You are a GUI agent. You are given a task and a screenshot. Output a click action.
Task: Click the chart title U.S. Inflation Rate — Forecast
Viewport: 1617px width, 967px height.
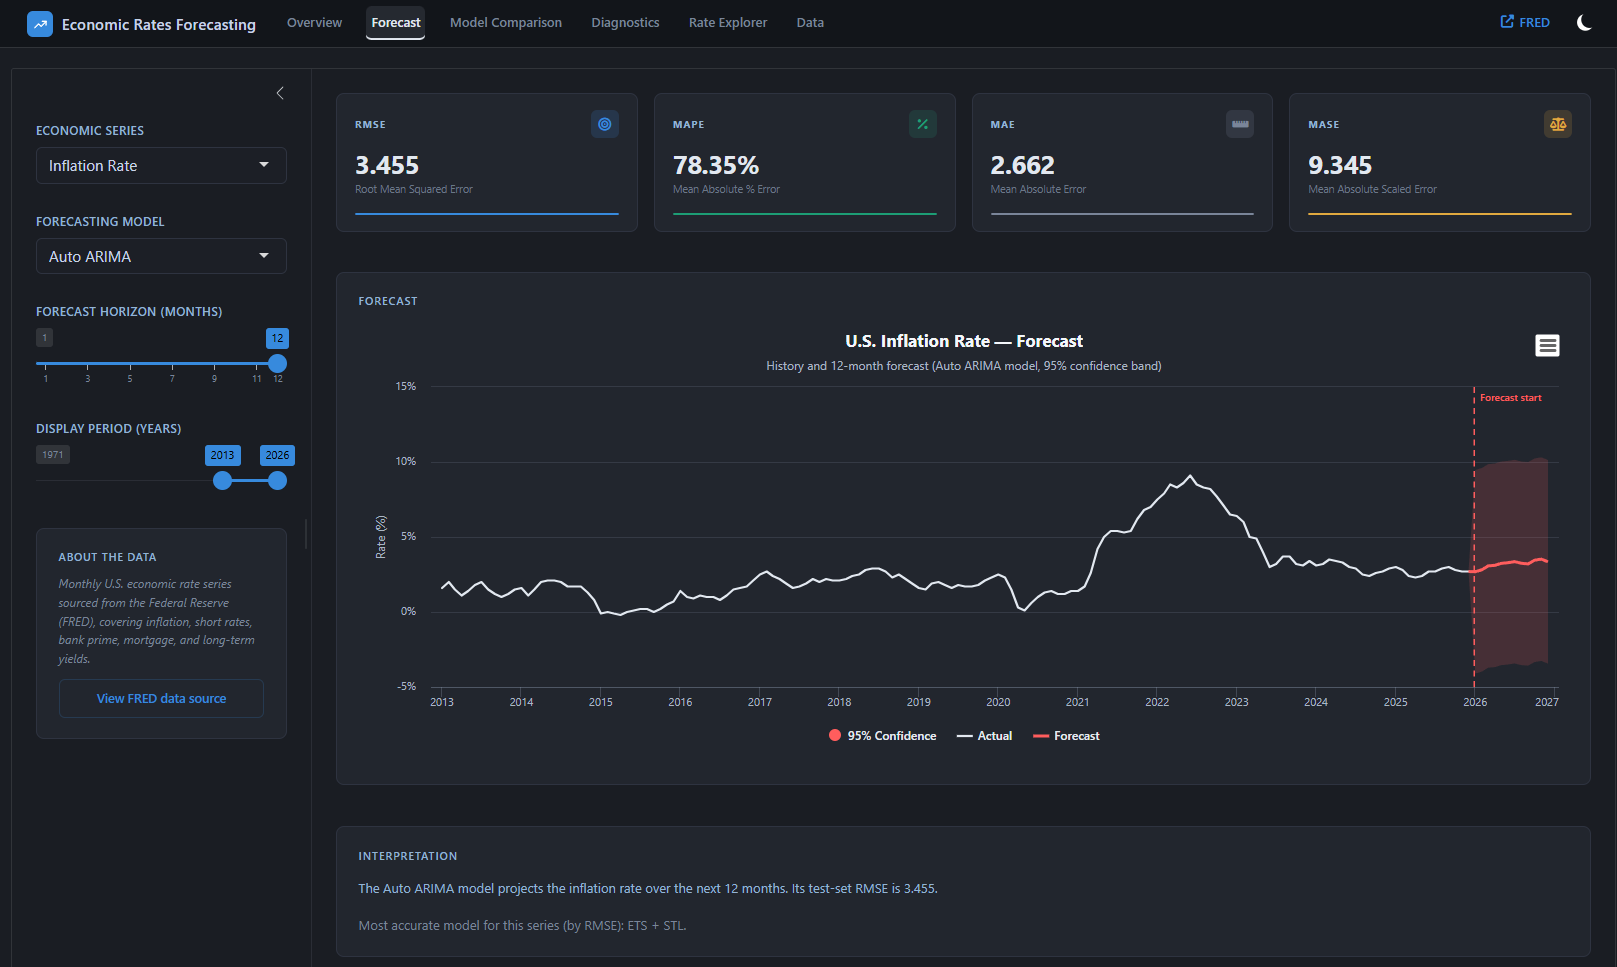964,341
